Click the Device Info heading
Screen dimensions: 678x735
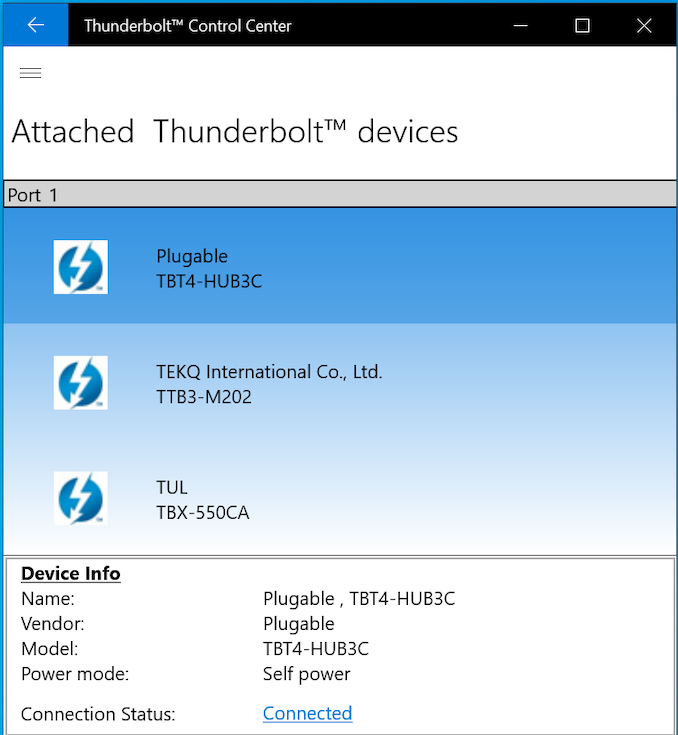(x=71, y=573)
